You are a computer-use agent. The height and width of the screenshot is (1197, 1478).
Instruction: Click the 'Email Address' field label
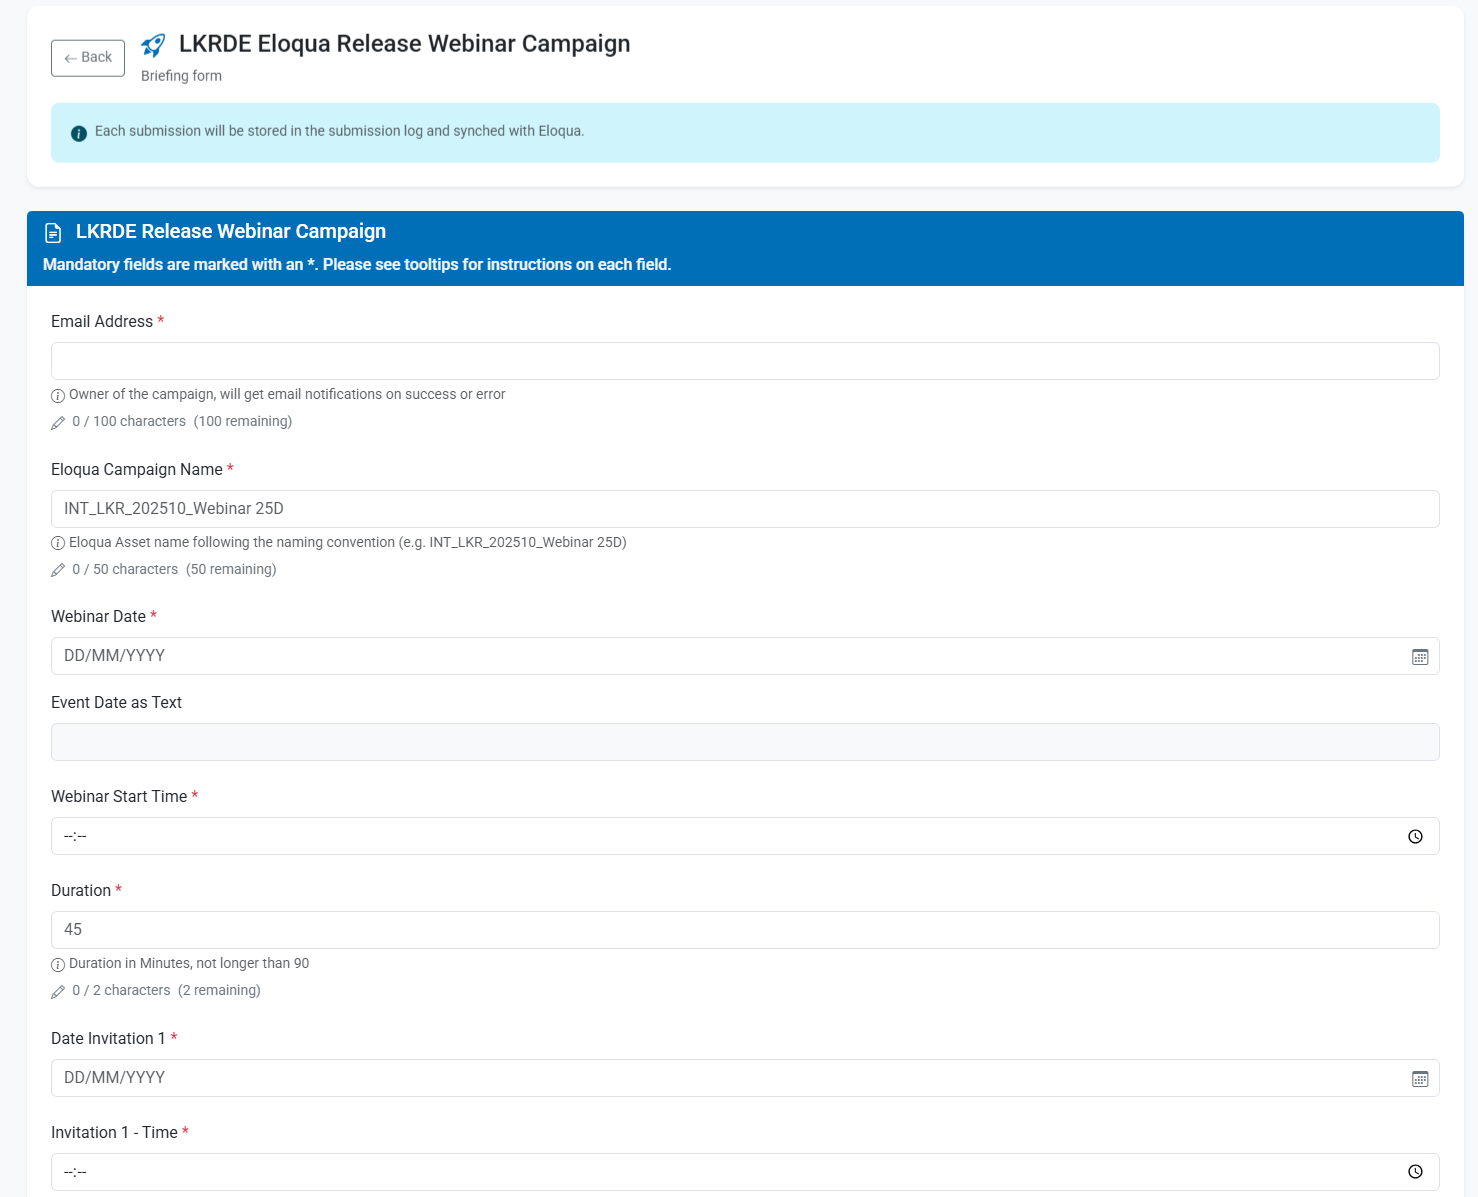coord(102,321)
